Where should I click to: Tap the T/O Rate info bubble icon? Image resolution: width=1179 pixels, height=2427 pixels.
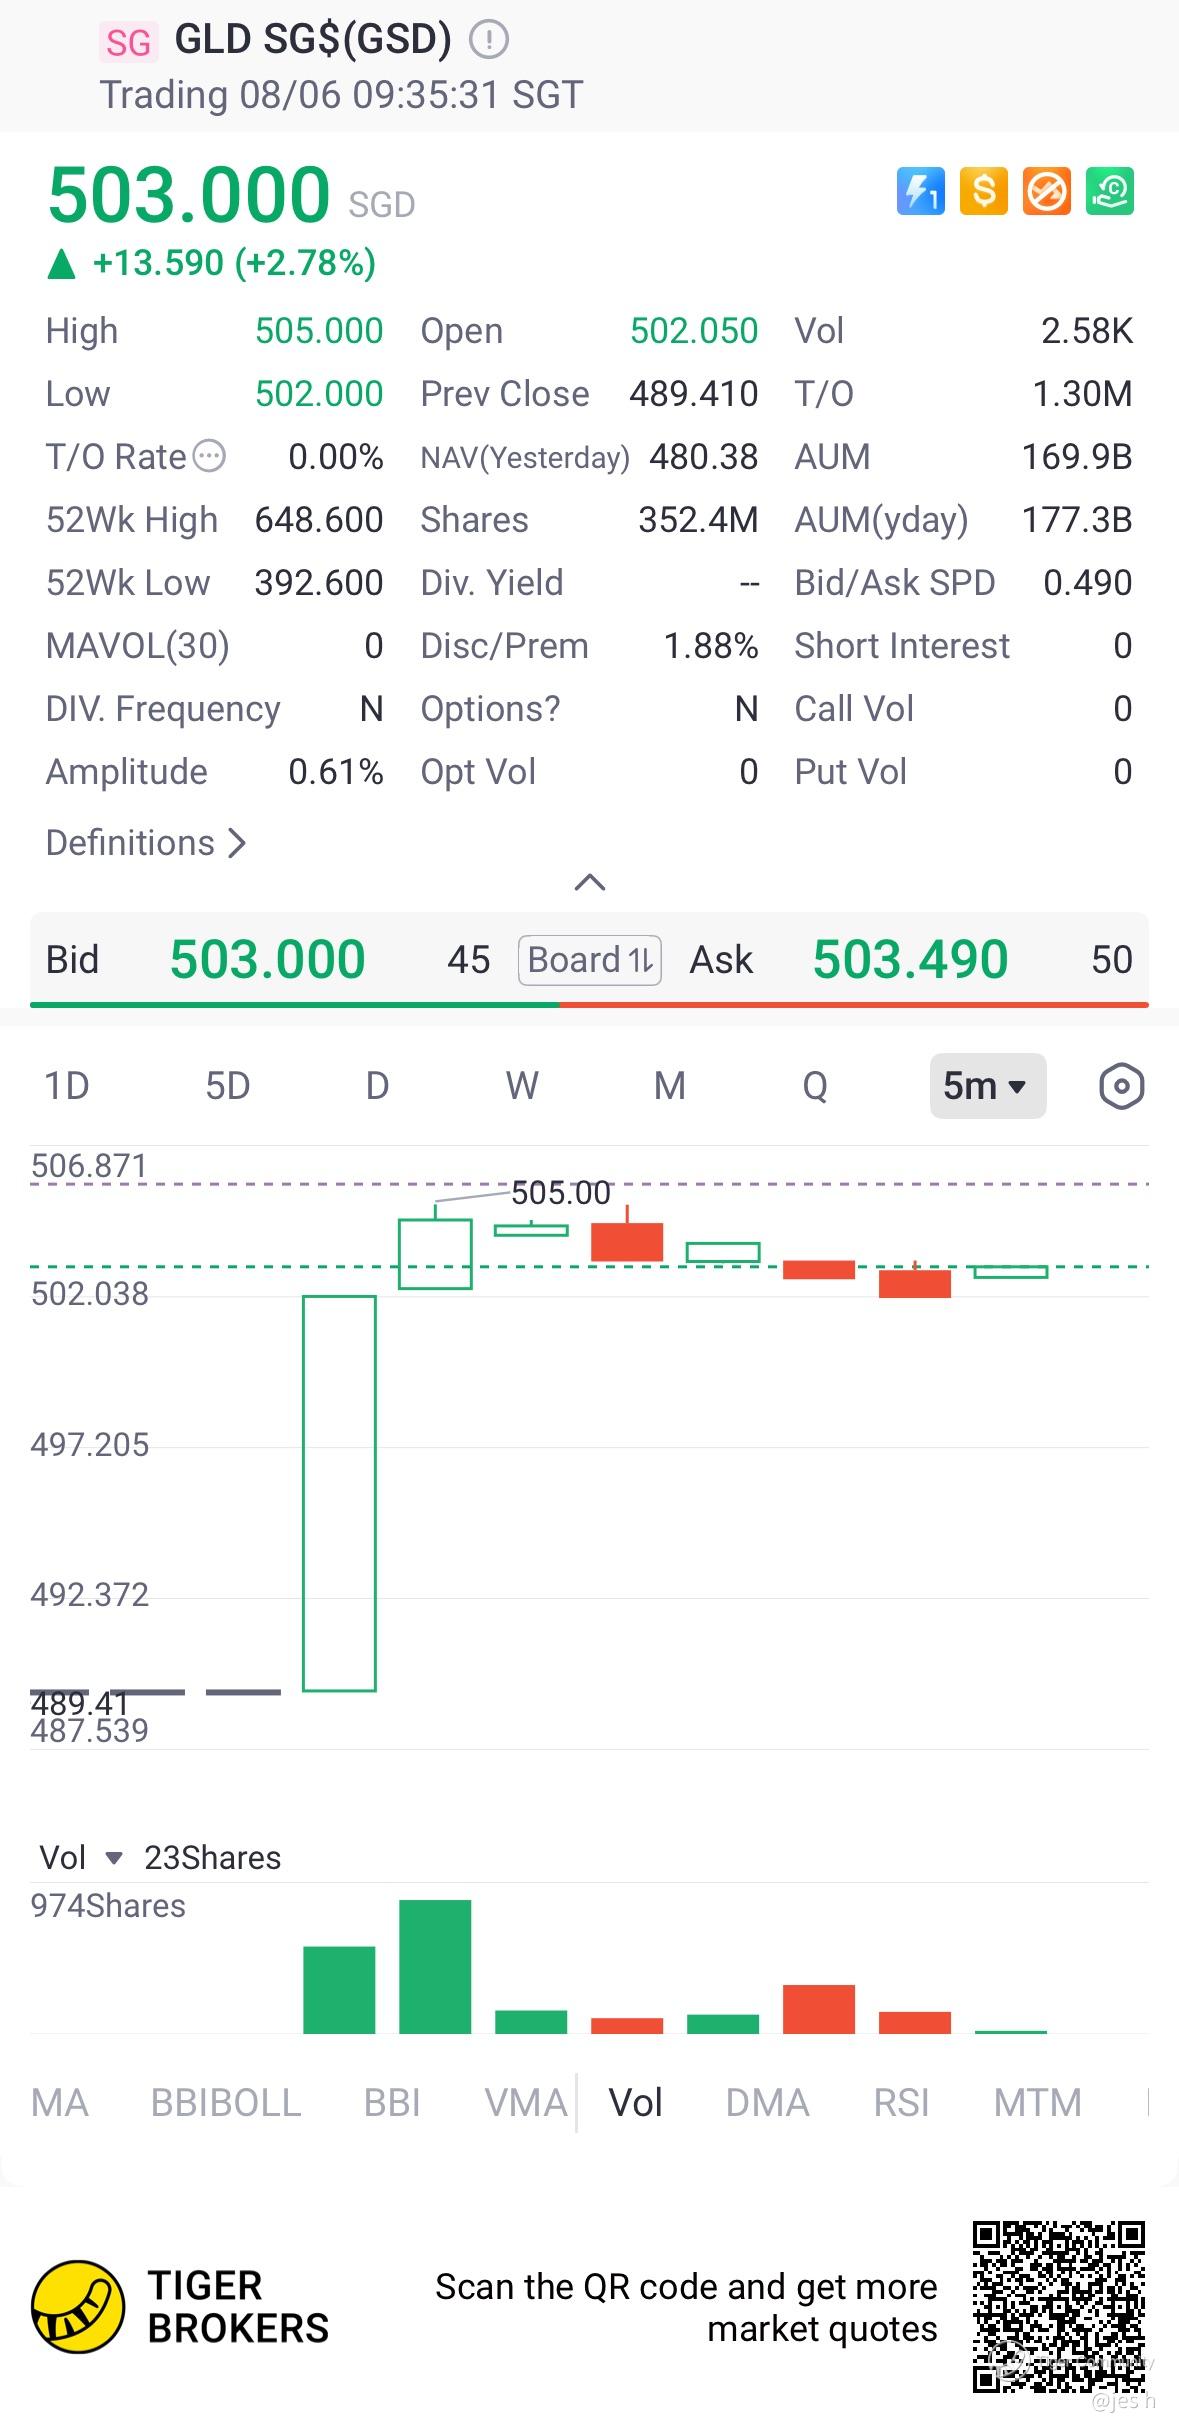coord(209,457)
